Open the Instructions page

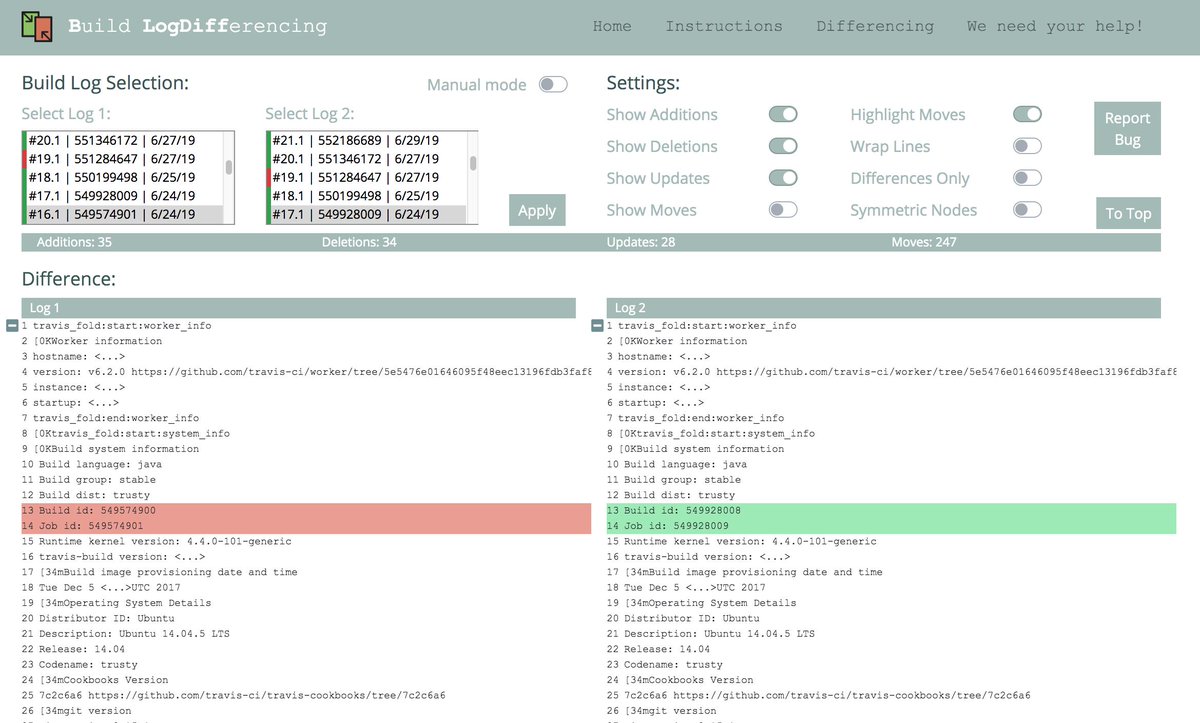click(724, 27)
